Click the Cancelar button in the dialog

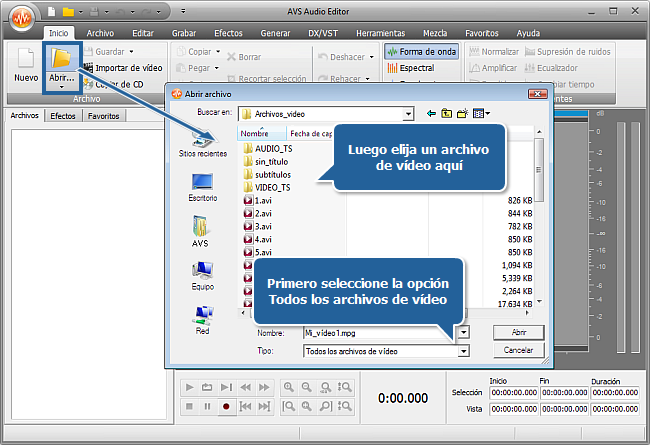(519, 350)
